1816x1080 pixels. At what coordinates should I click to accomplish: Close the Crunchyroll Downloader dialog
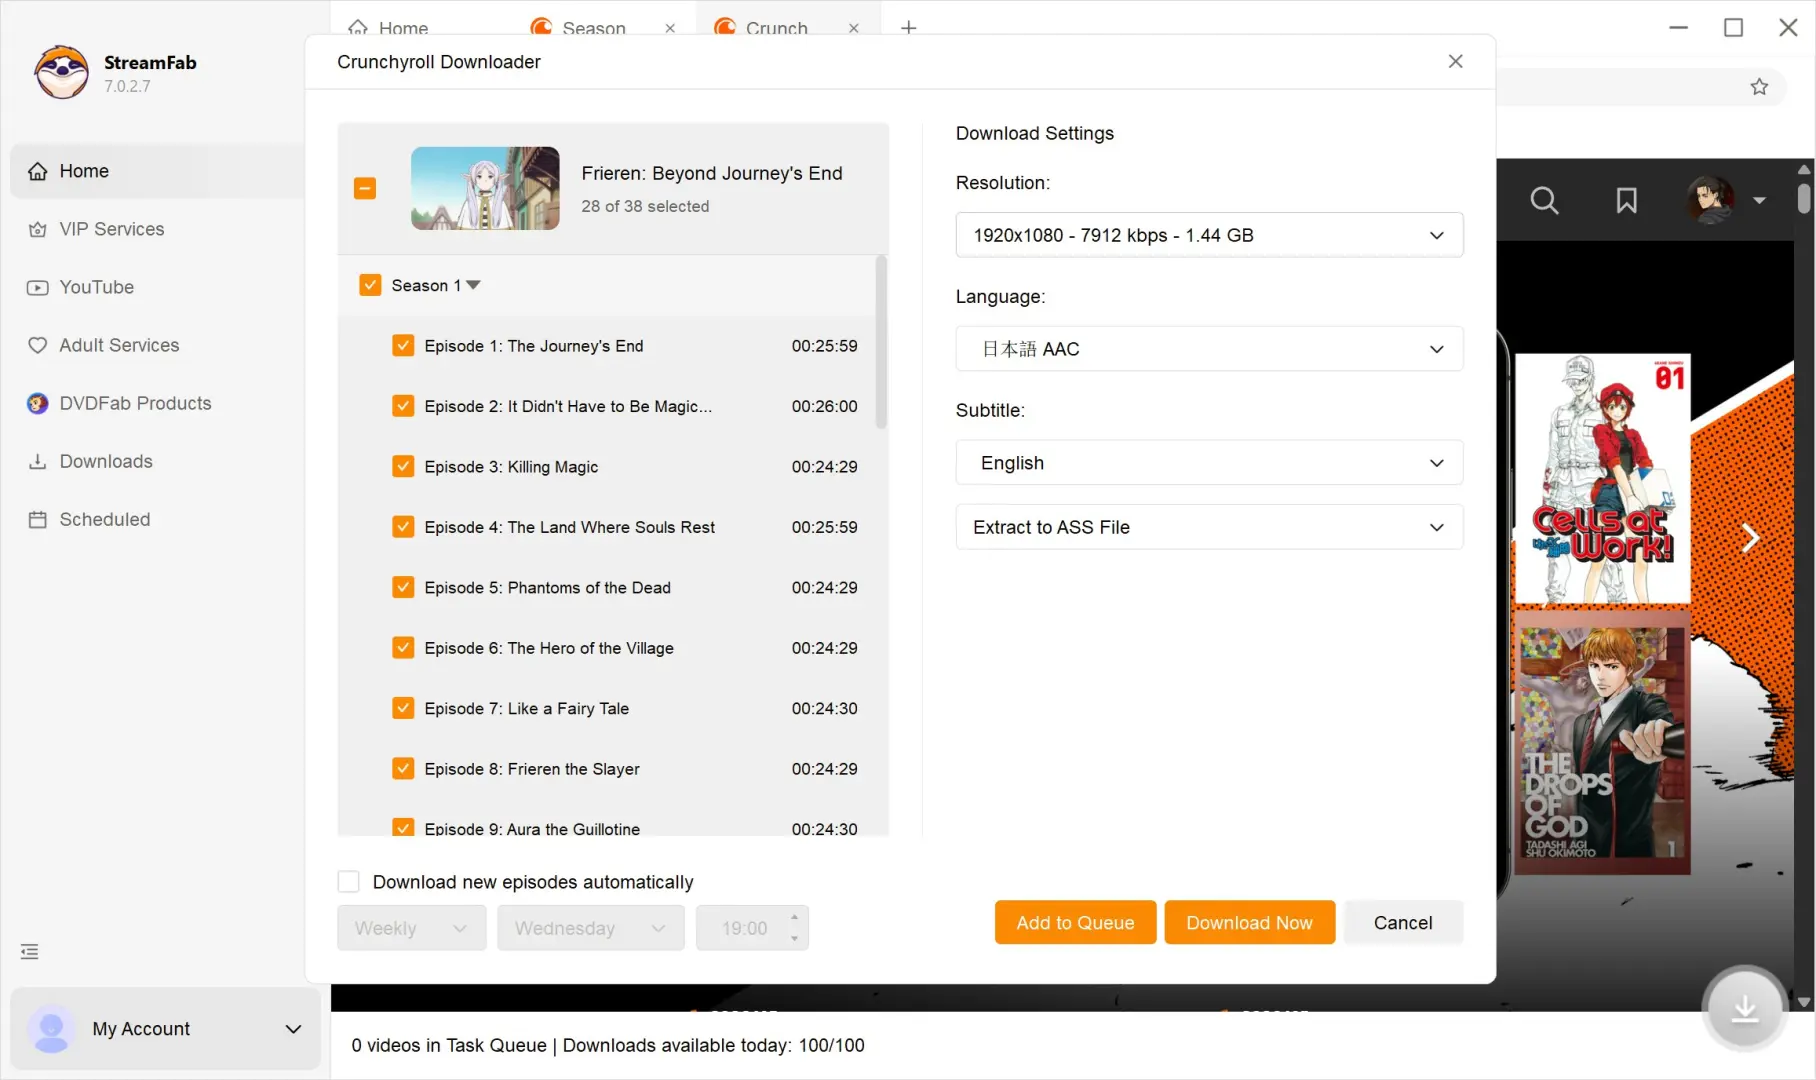click(x=1455, y=61)
